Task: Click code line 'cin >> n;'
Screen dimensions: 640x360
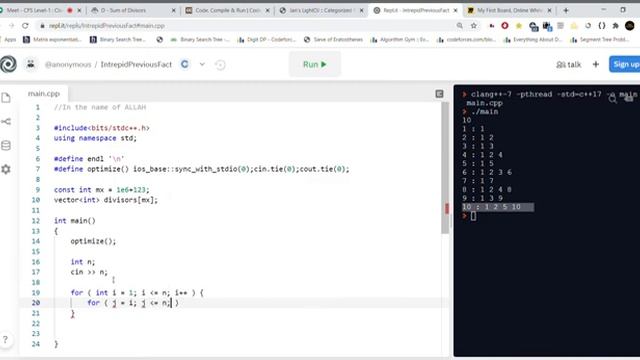Action: pos(89,272)
